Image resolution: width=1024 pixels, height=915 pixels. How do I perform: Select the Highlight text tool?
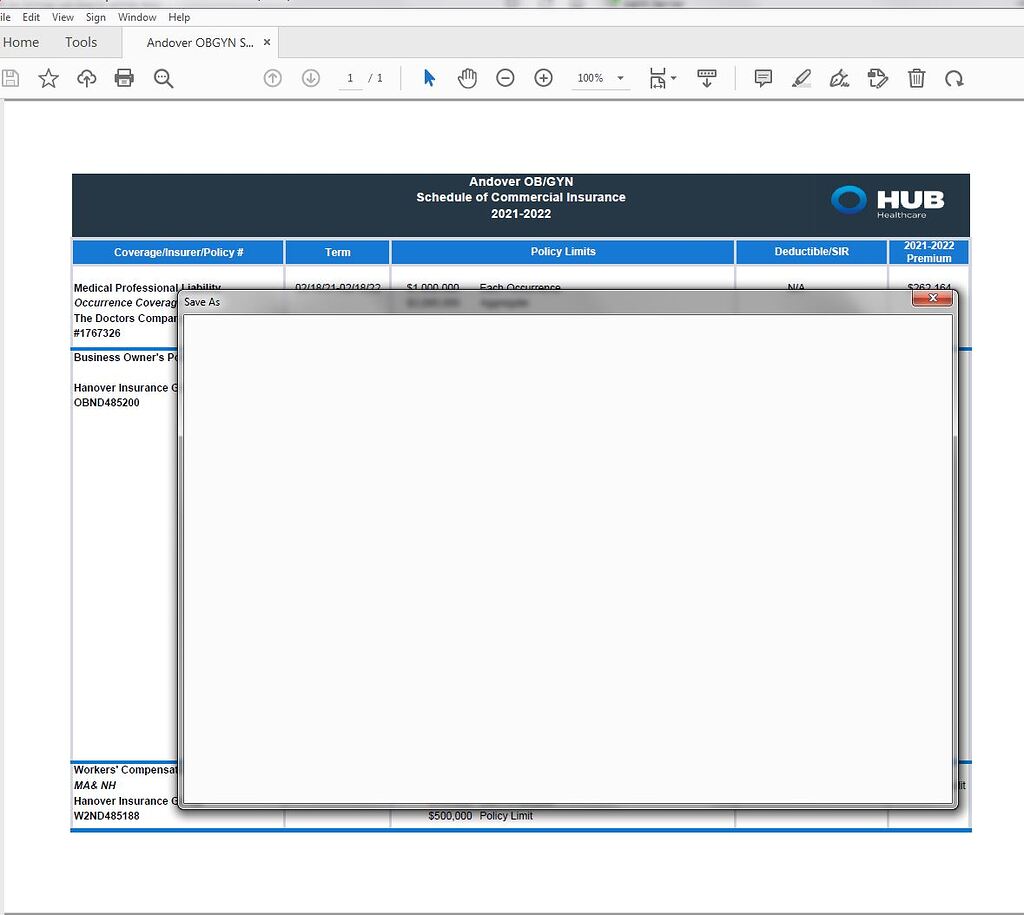(x=801, y=78)
